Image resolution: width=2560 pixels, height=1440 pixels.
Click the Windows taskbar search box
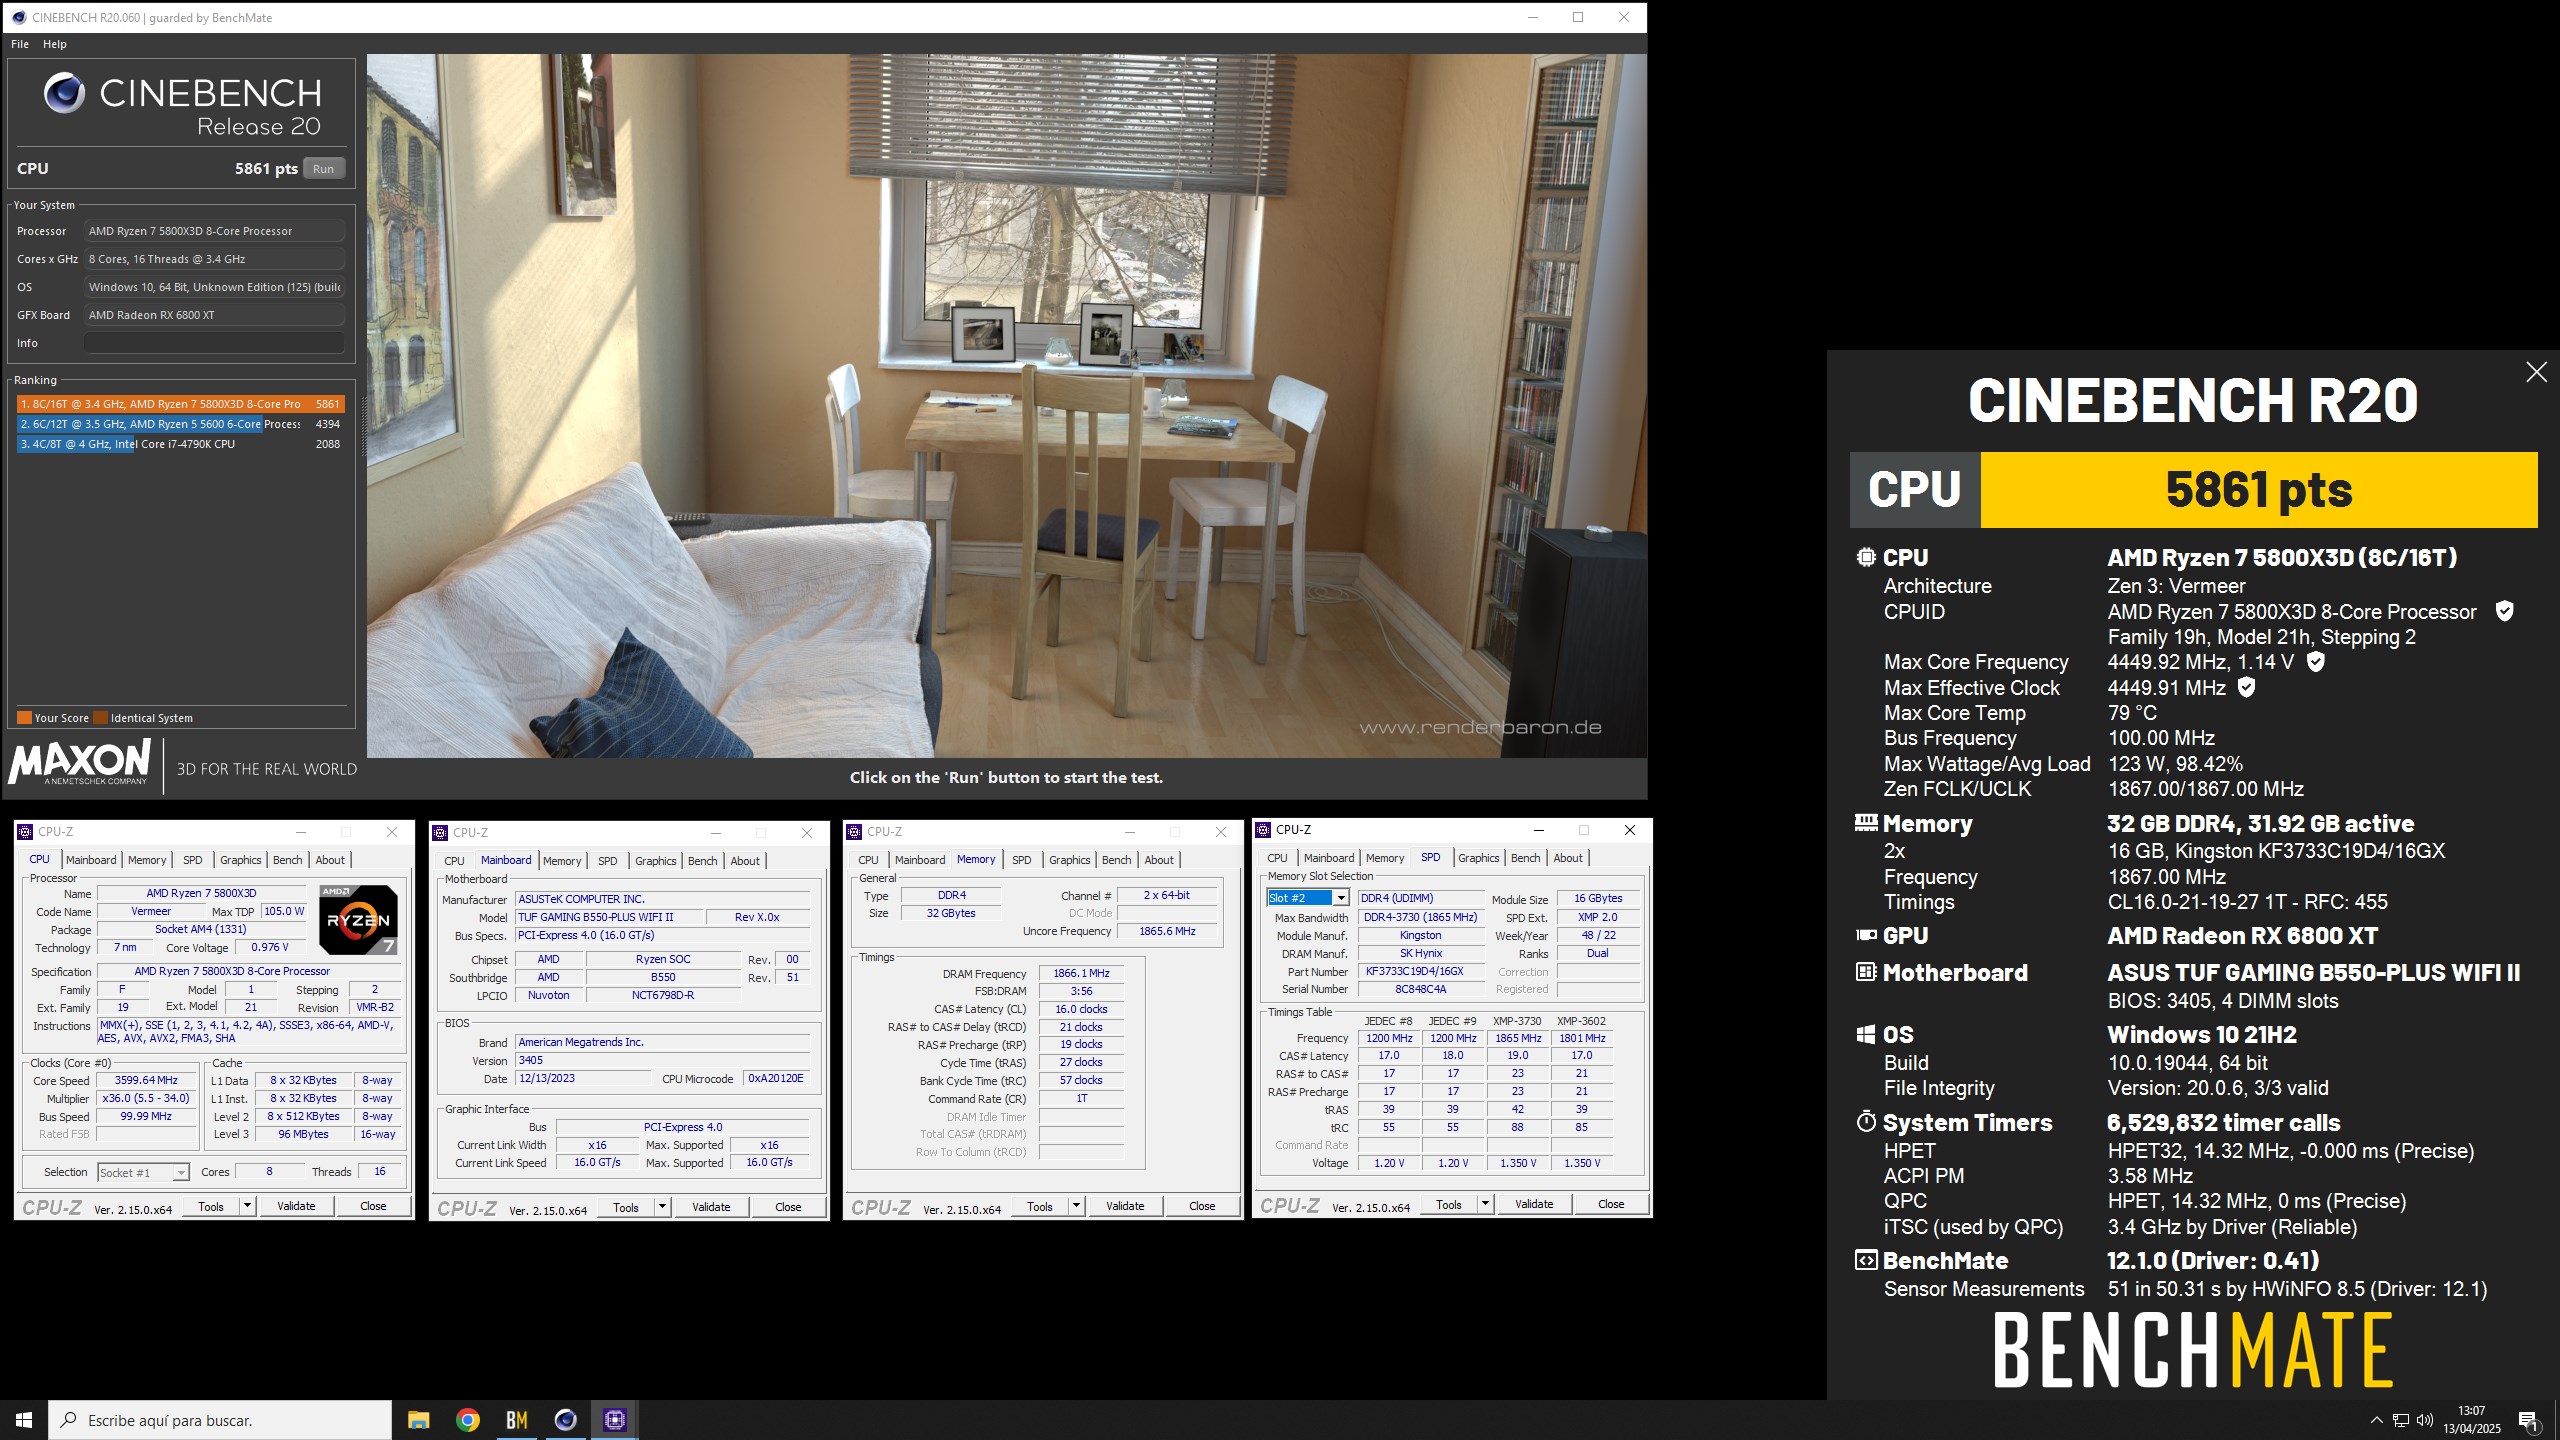(220, 1420)
